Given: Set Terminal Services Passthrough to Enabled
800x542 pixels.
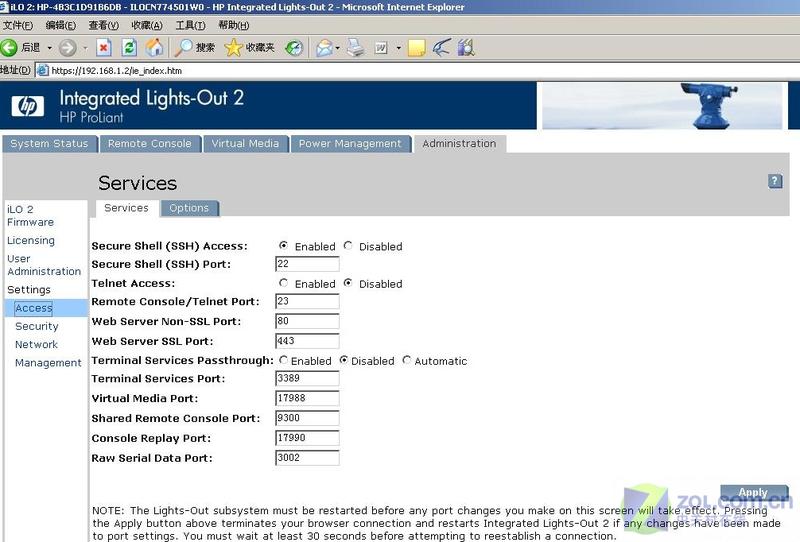Looking at the screenshot, I should 283,360.
